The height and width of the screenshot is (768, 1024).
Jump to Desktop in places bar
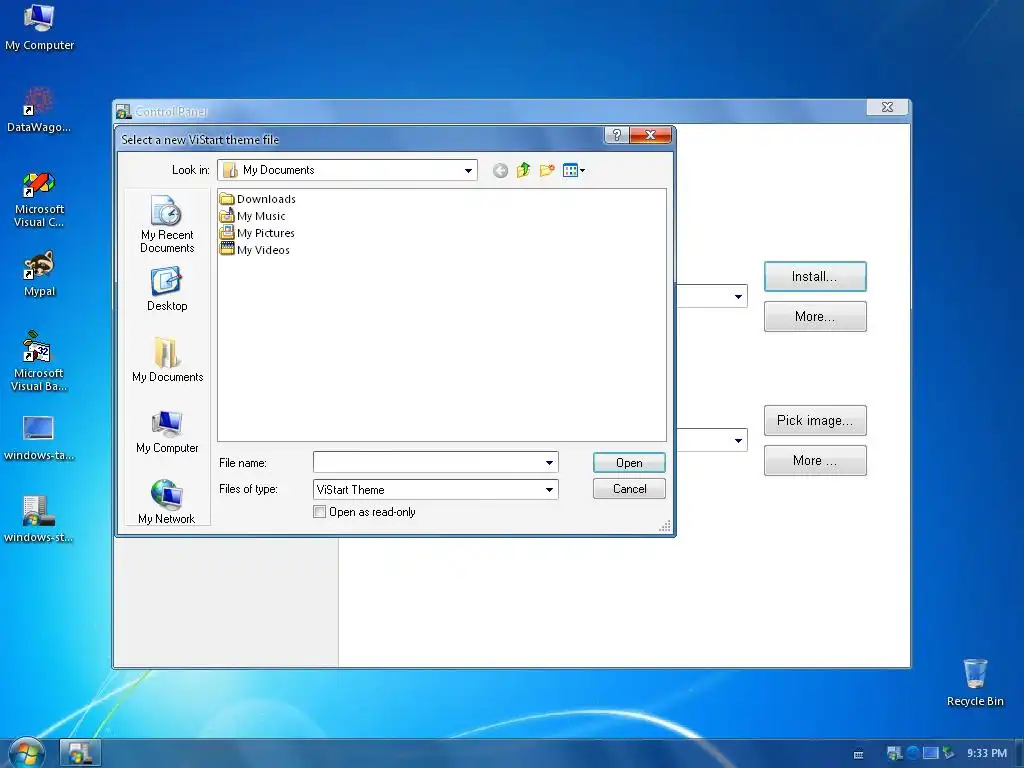[167, 289]
